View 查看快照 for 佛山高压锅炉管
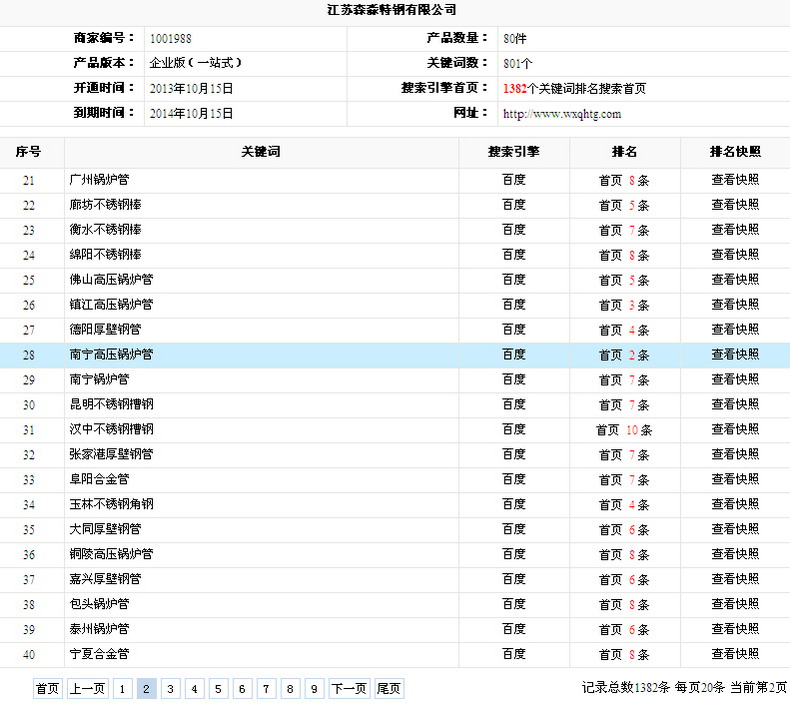The height and width of the screenshot is (704, 790). [735, 280]
